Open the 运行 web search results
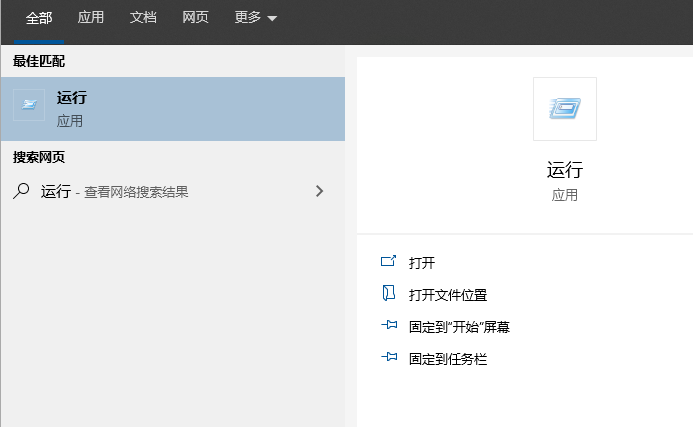This screenshot has width=693, height=427. [x=173, y=191]
